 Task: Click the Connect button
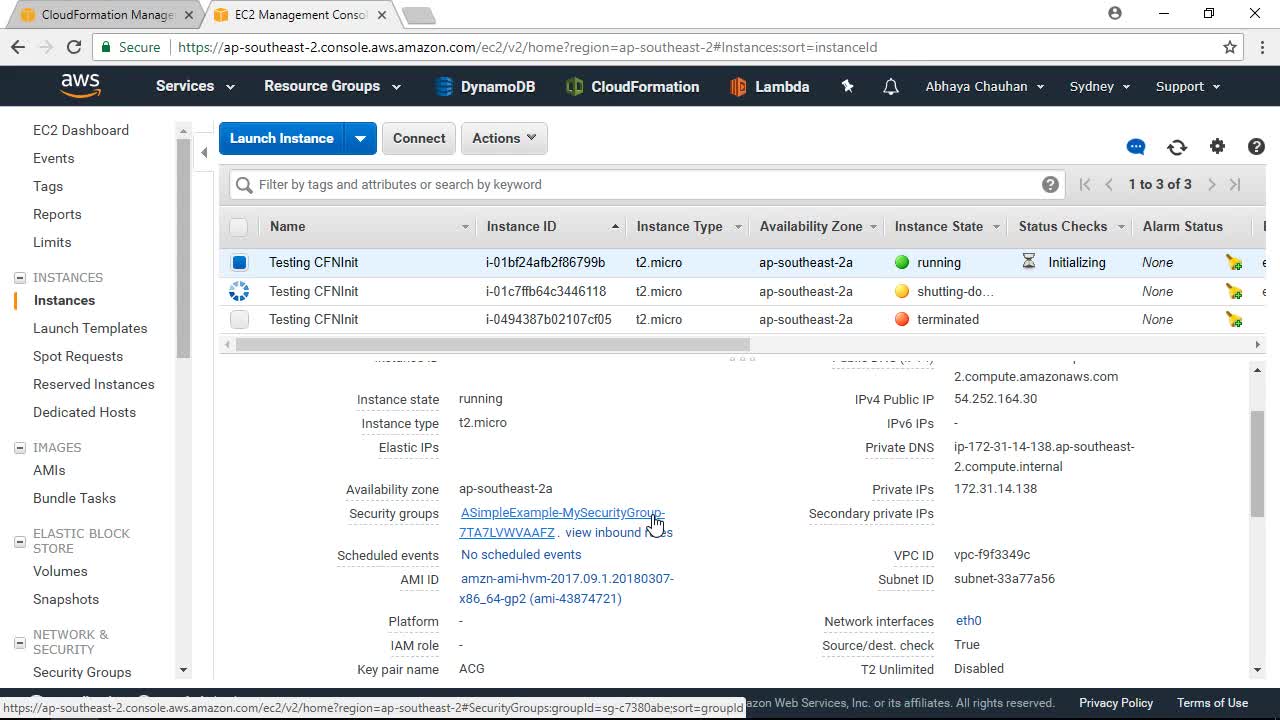pos(419,138)
